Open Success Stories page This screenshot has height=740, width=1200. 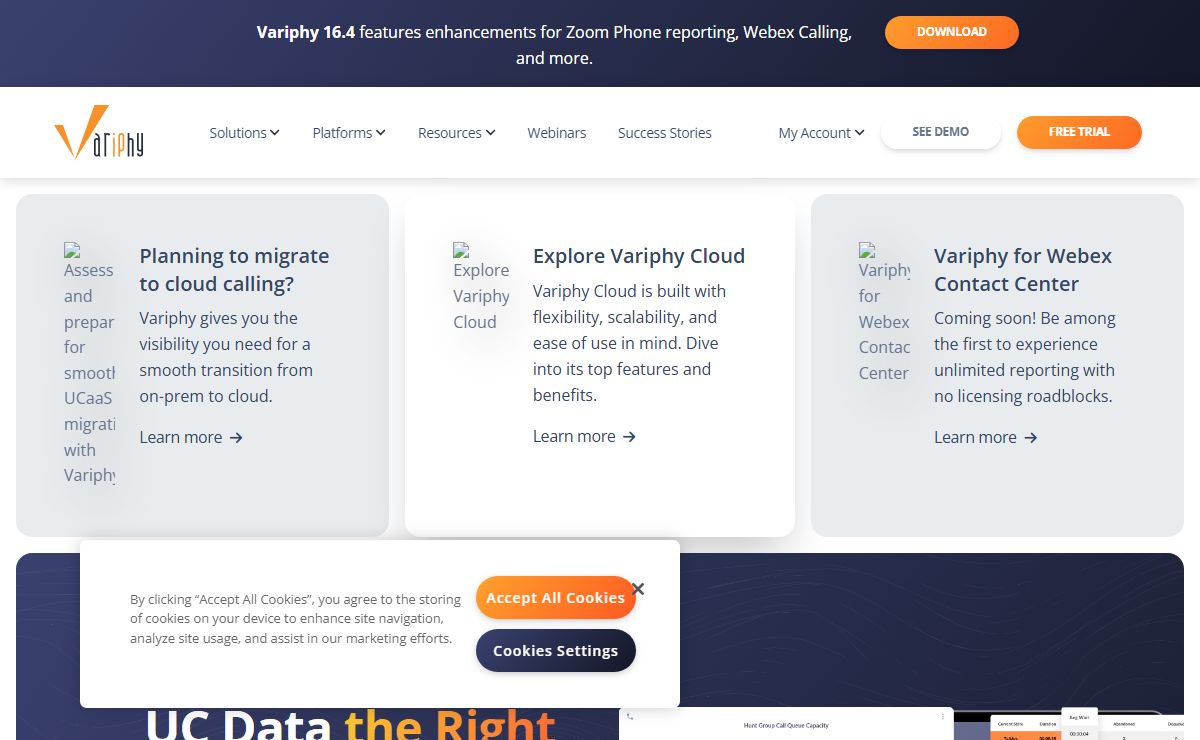coord(665,132)
